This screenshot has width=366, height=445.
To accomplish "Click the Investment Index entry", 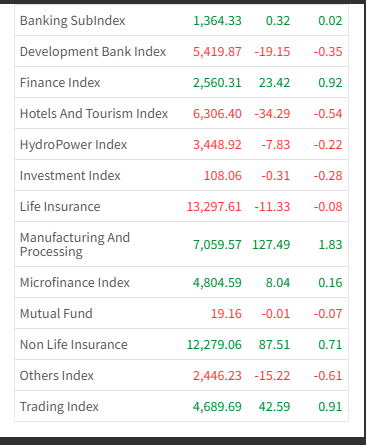I will [x=70, y=176].
